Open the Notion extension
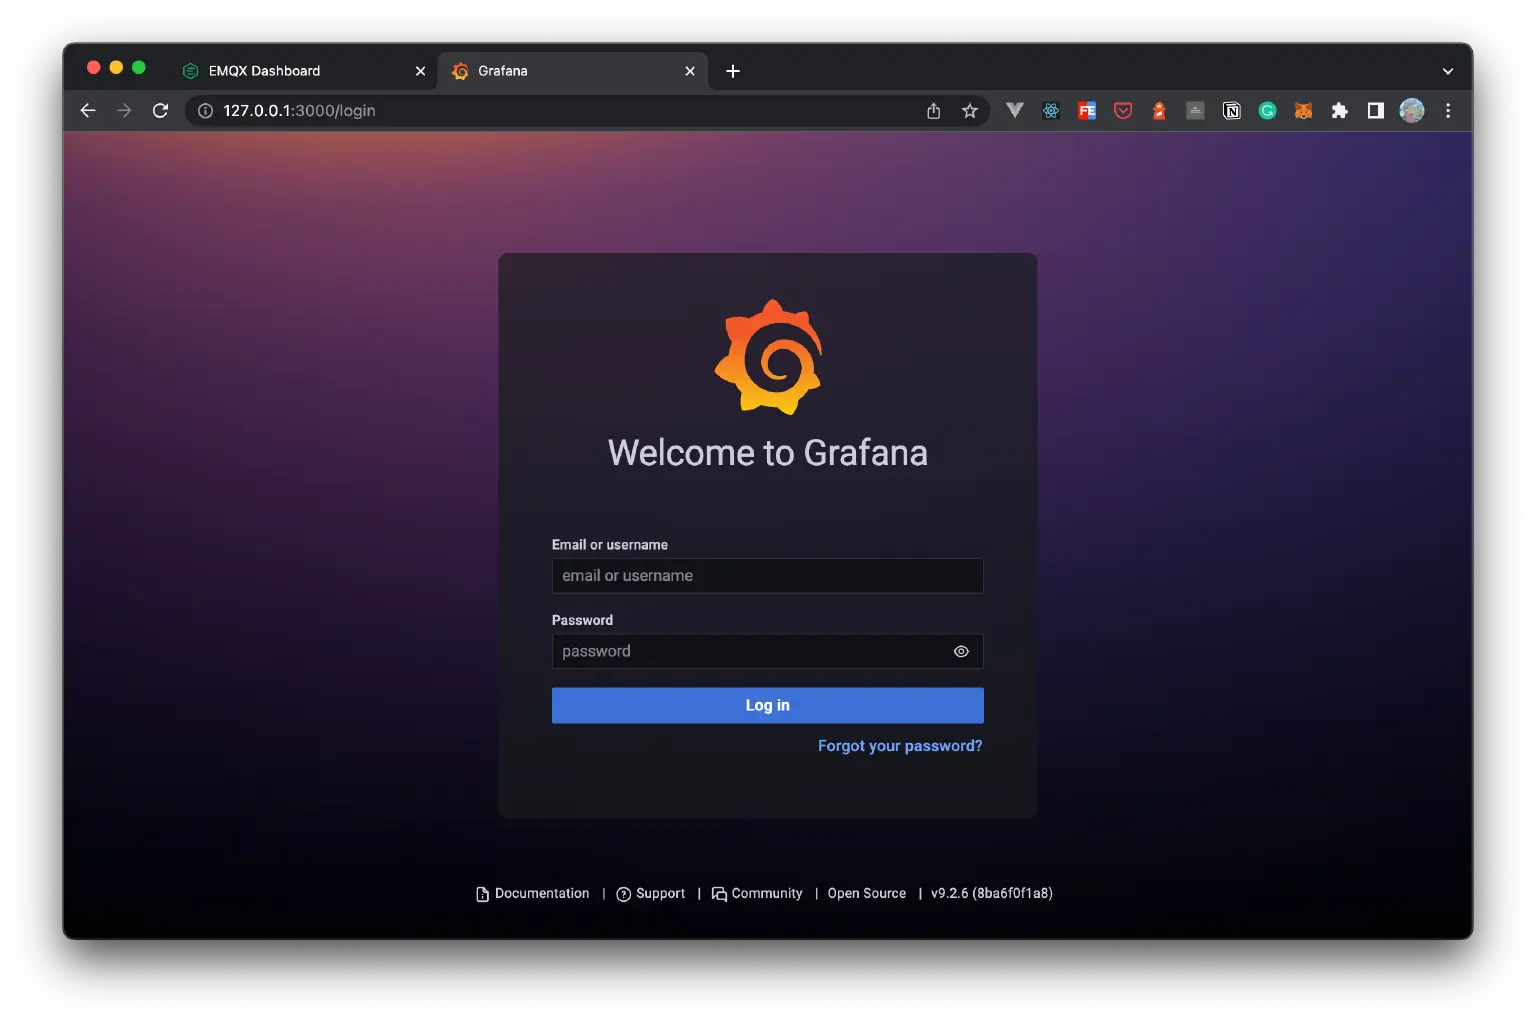 (x=1231, y=111)
